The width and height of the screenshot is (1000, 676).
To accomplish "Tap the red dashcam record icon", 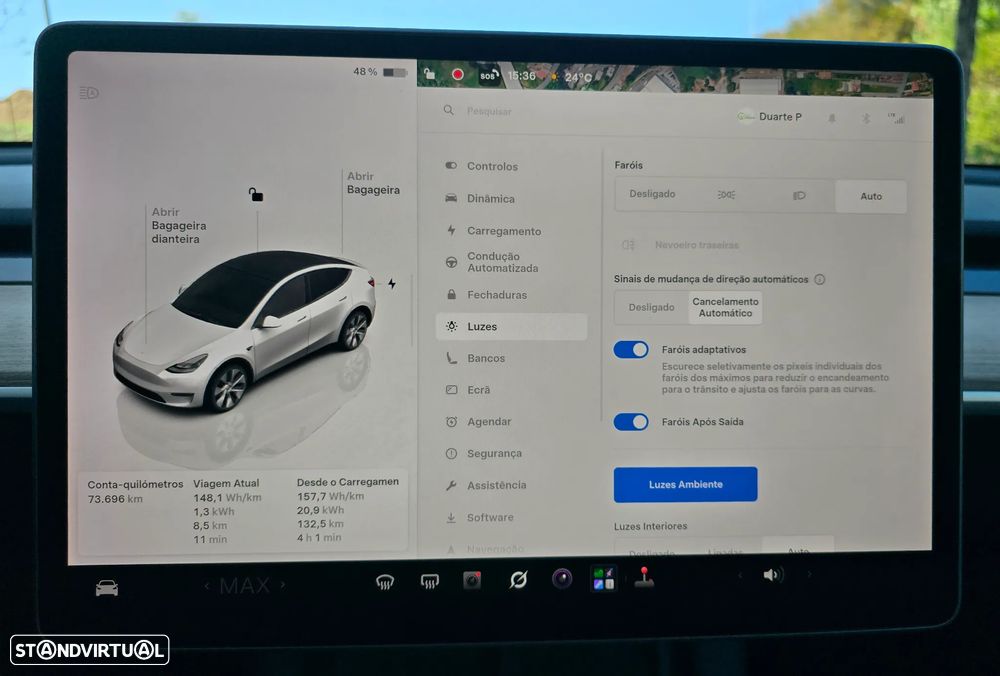I will 457,75.
